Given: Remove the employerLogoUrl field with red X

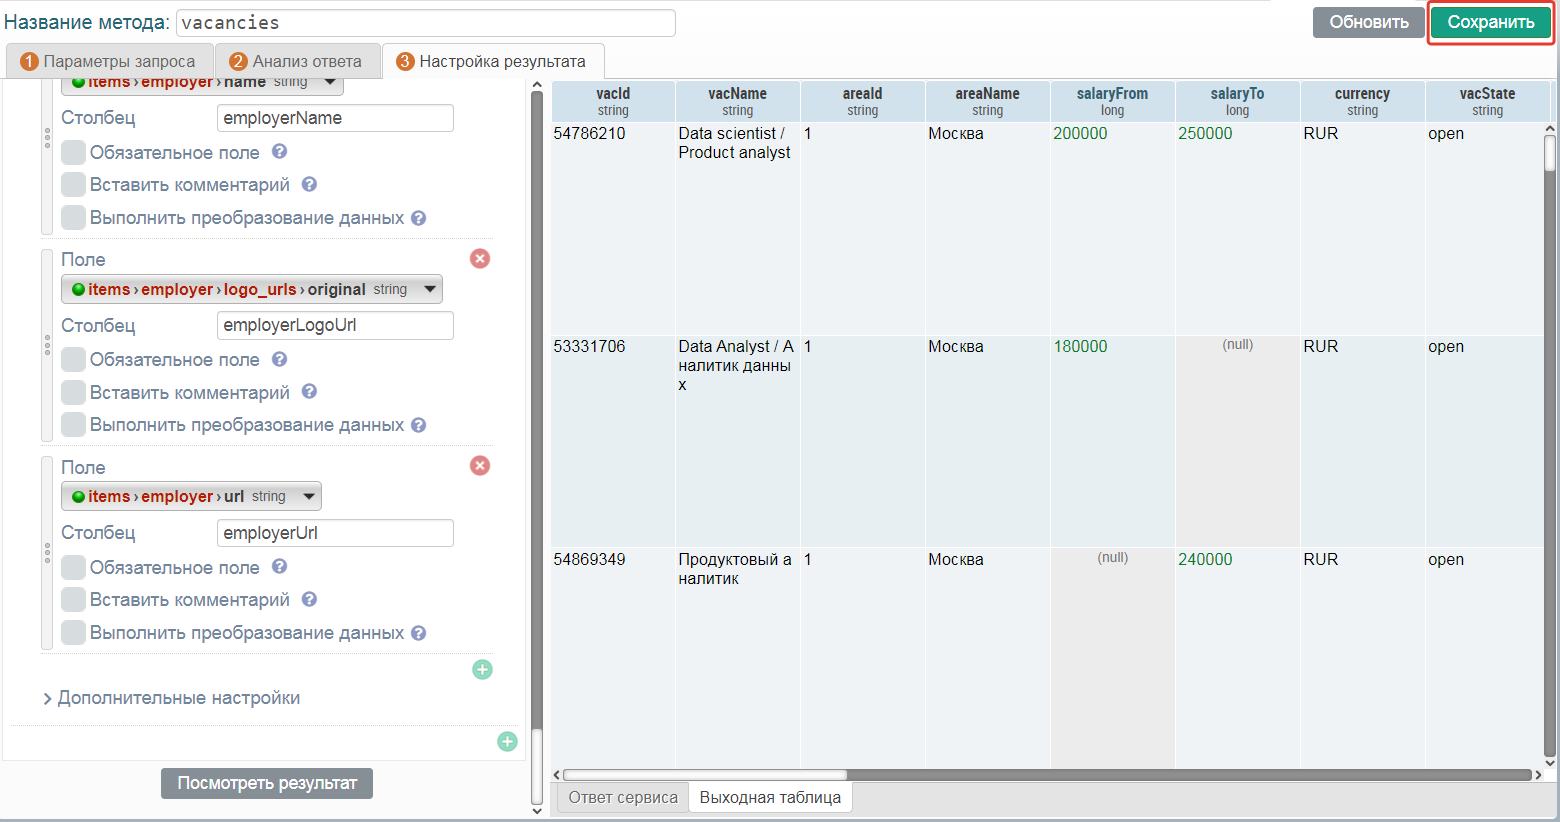Looking at the screenshot, I should pyautogui.click(x=480, y=259).
